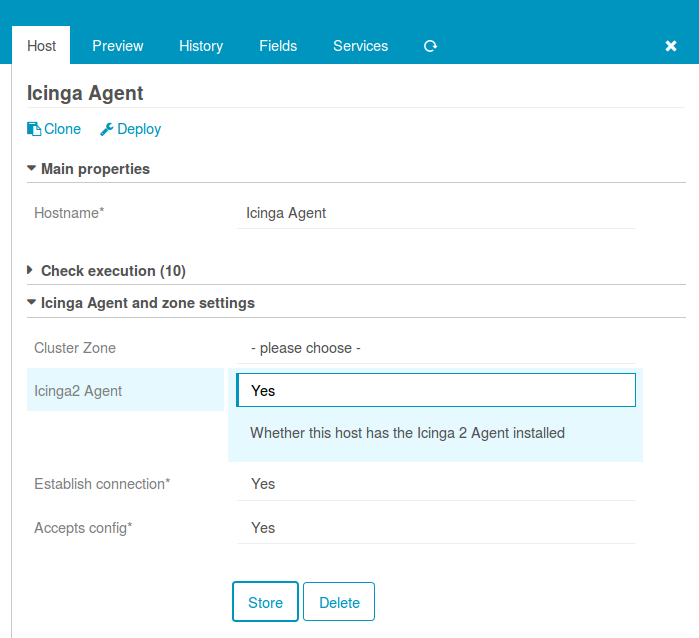Click the Clone link

pos(54,129)
